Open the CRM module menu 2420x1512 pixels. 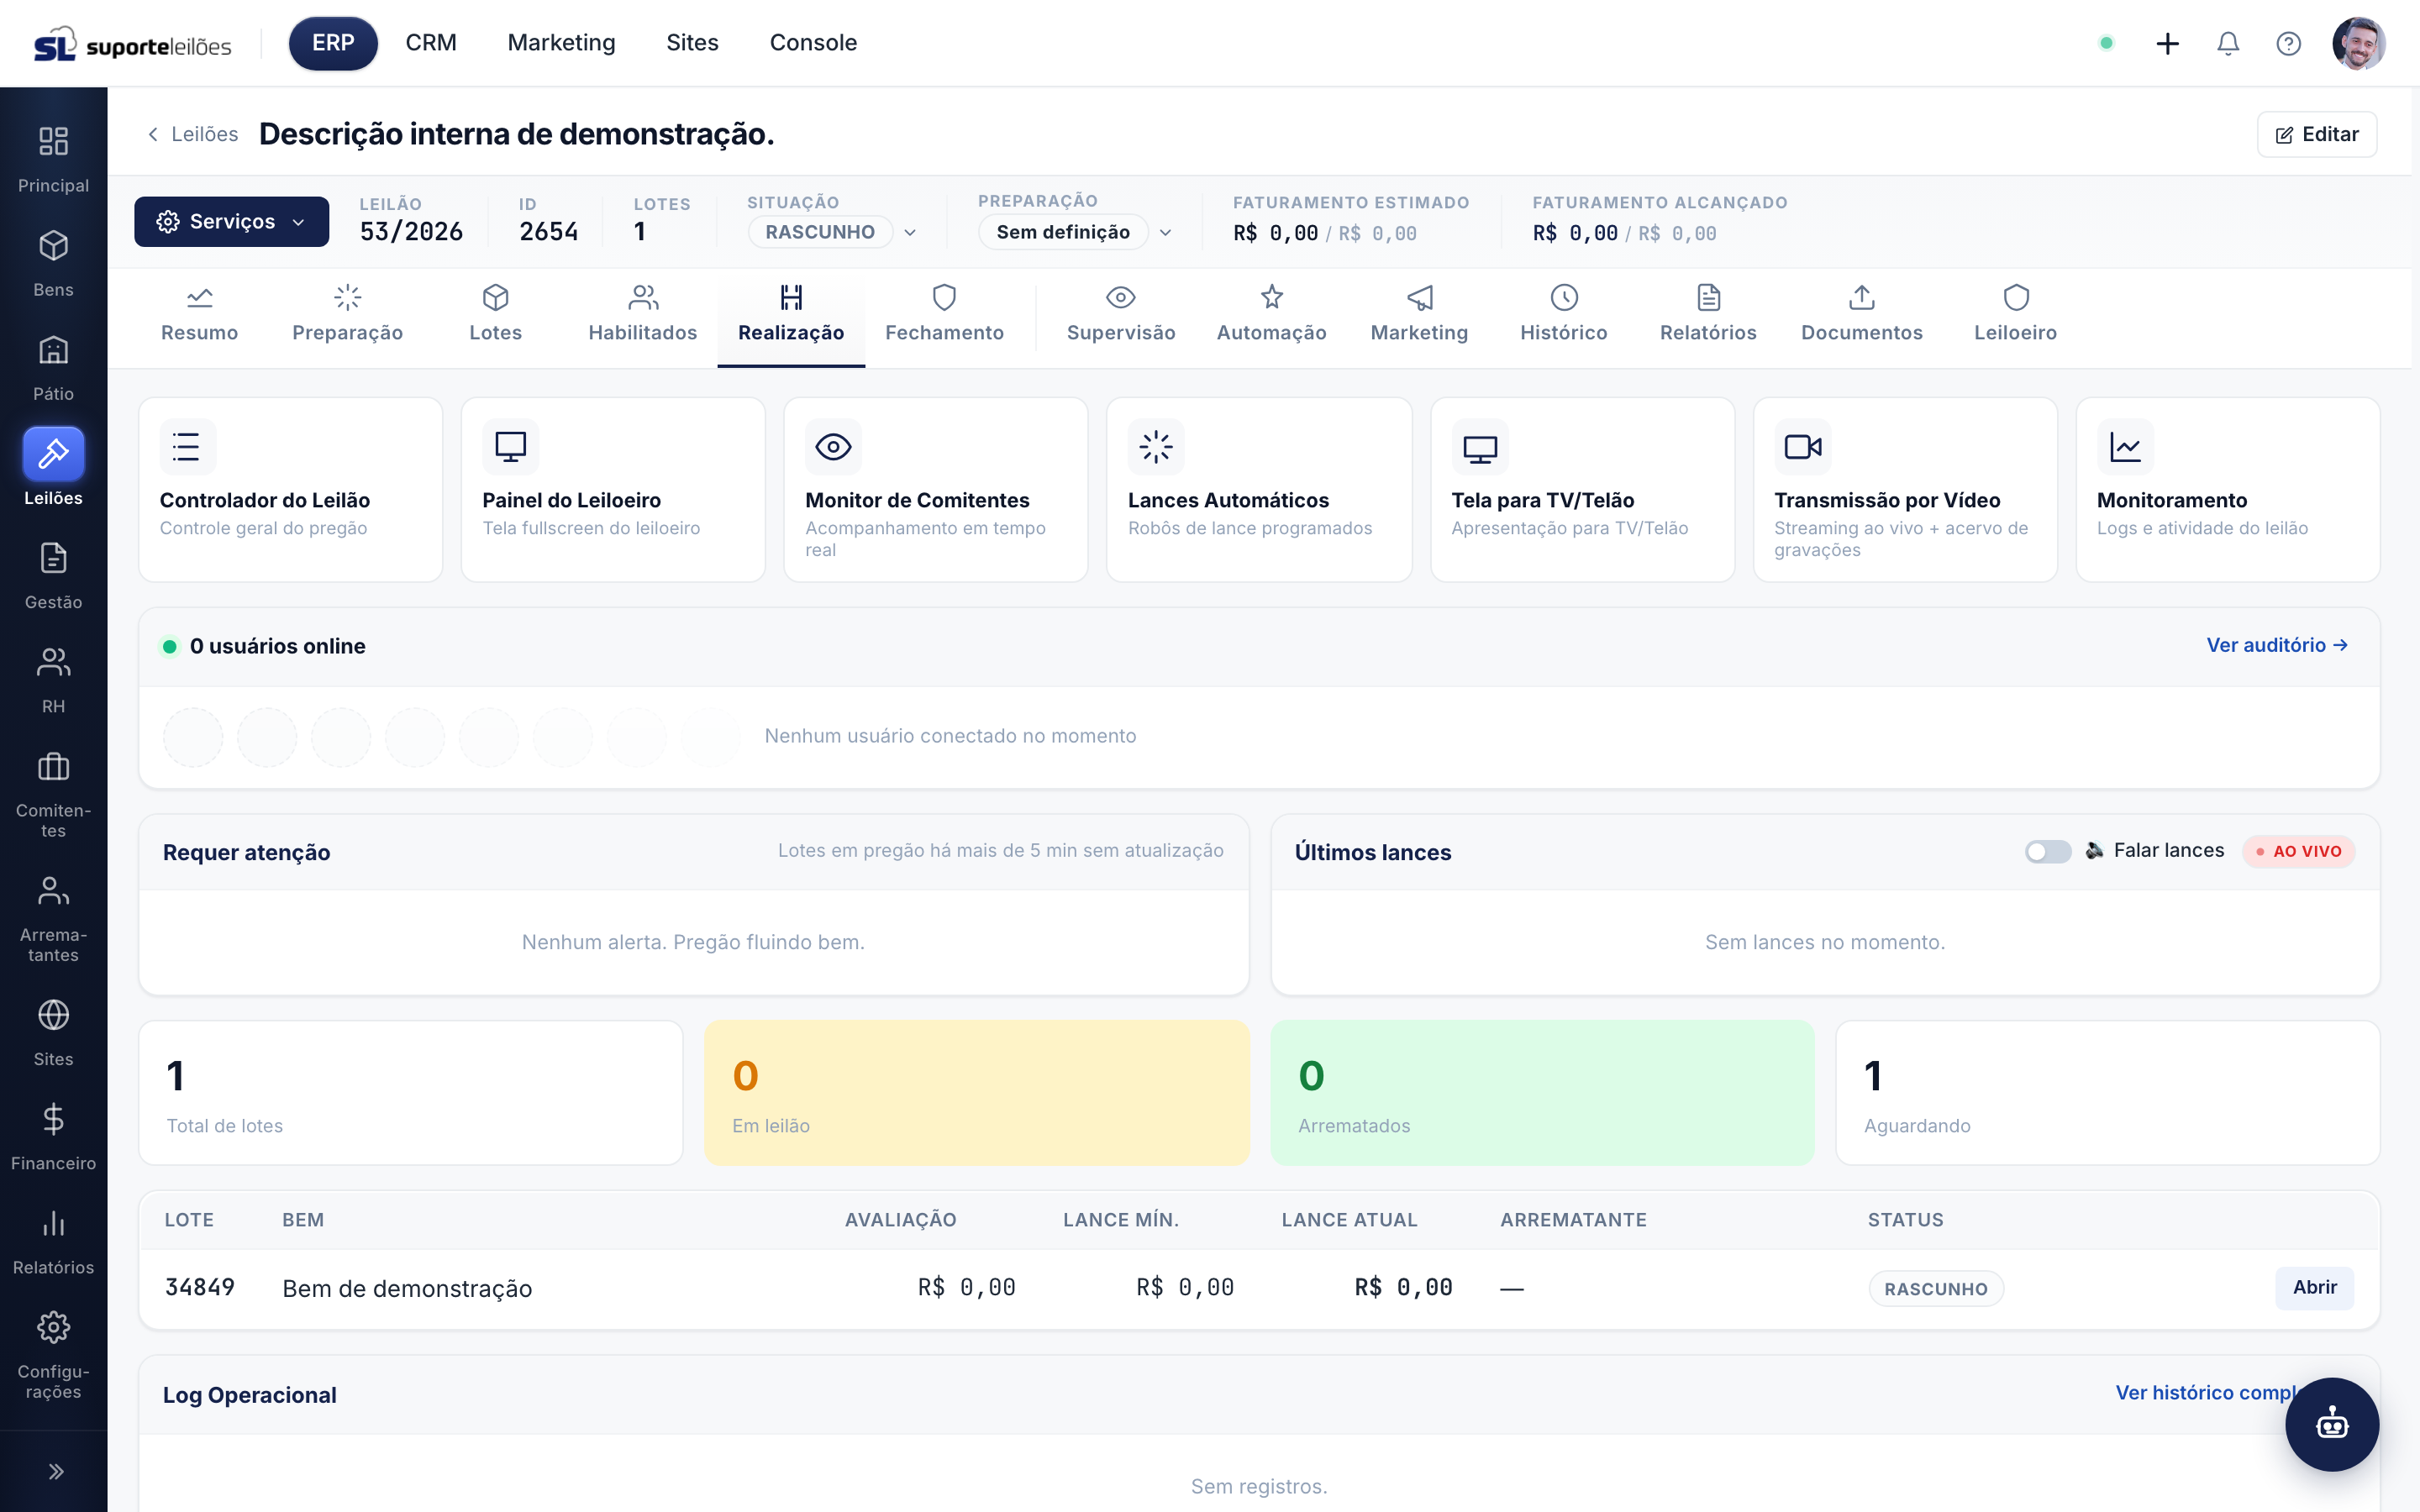(430, 43)
